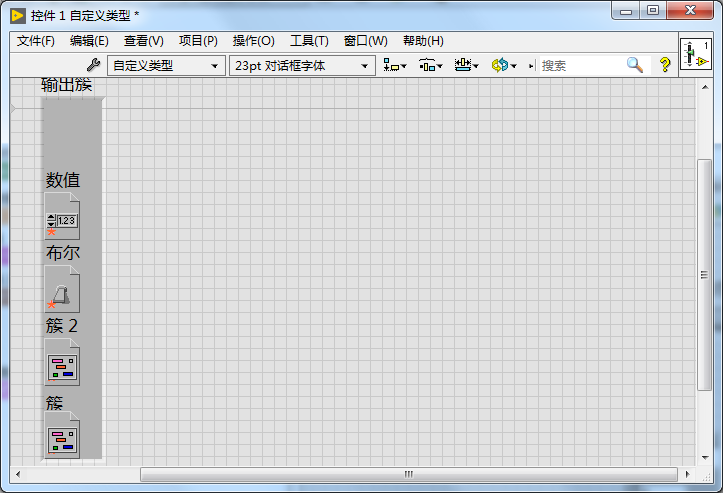The height and width of the screenshot is (493, 723).
Task: Open the 自定义类型 control type dropdown
Action: pyautogui.click(x=166, y=65)
